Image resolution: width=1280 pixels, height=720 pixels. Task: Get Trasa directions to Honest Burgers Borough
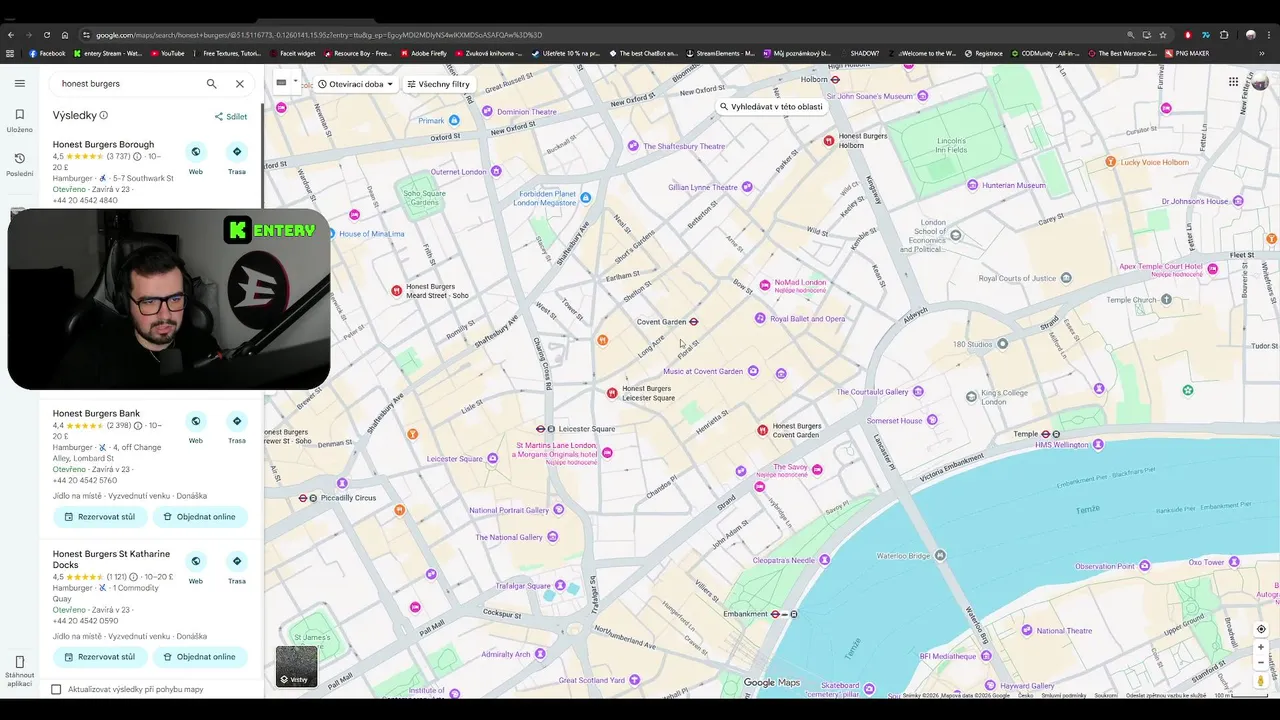tap(237, 158)
